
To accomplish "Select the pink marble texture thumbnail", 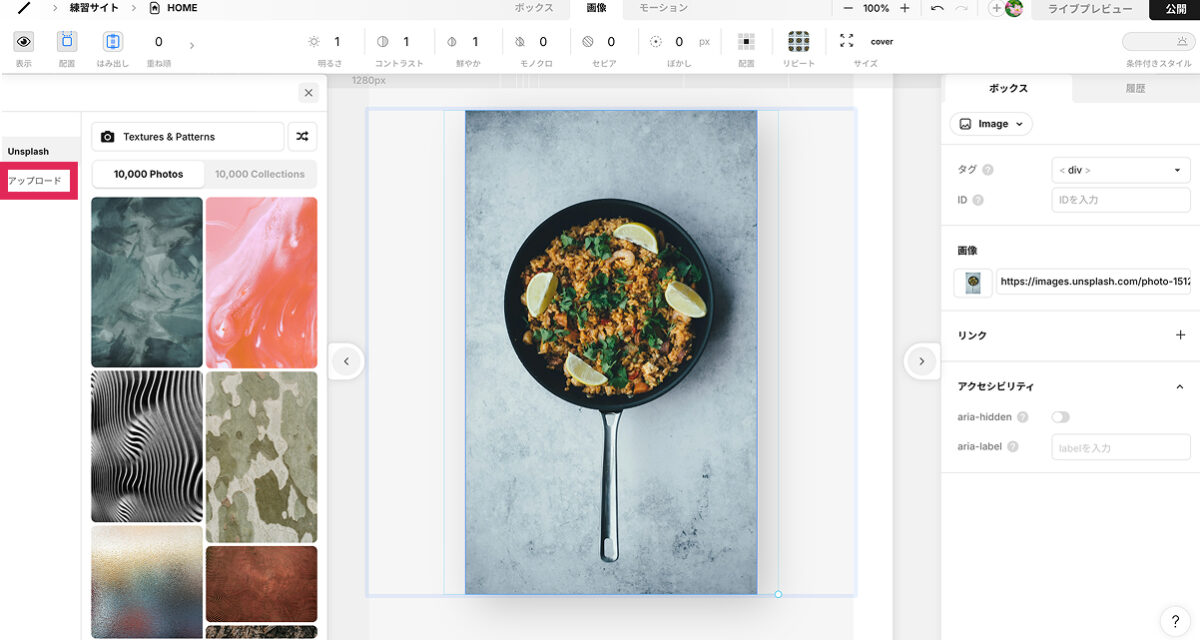I will point(261,282).
